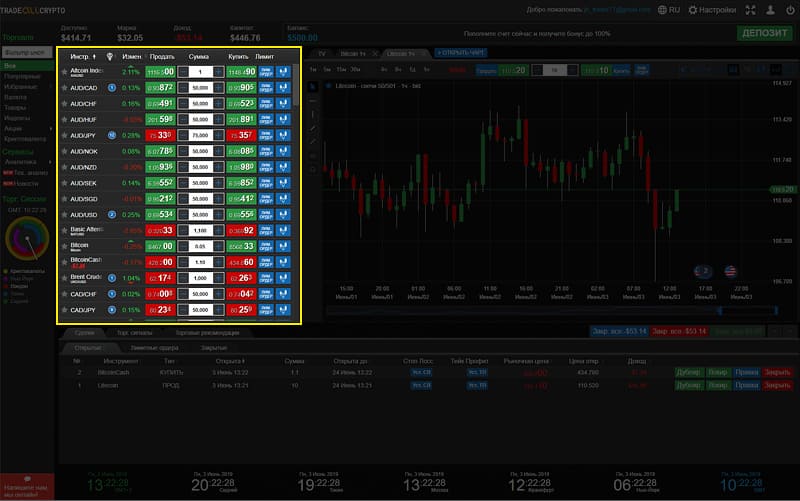Favorite AUD/JPY with its star
Image resolution: width=800 pixels, height=501 pixels.
click(x=64, y=135)
